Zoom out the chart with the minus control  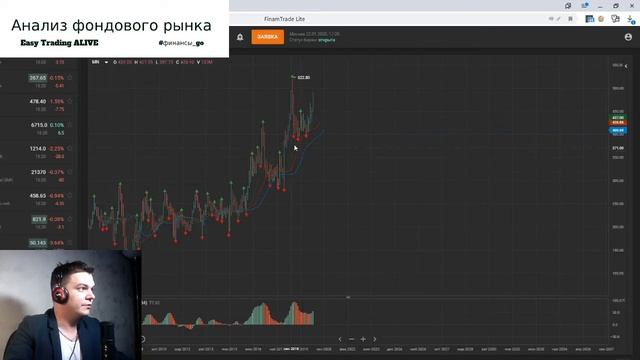click(351, 339)
